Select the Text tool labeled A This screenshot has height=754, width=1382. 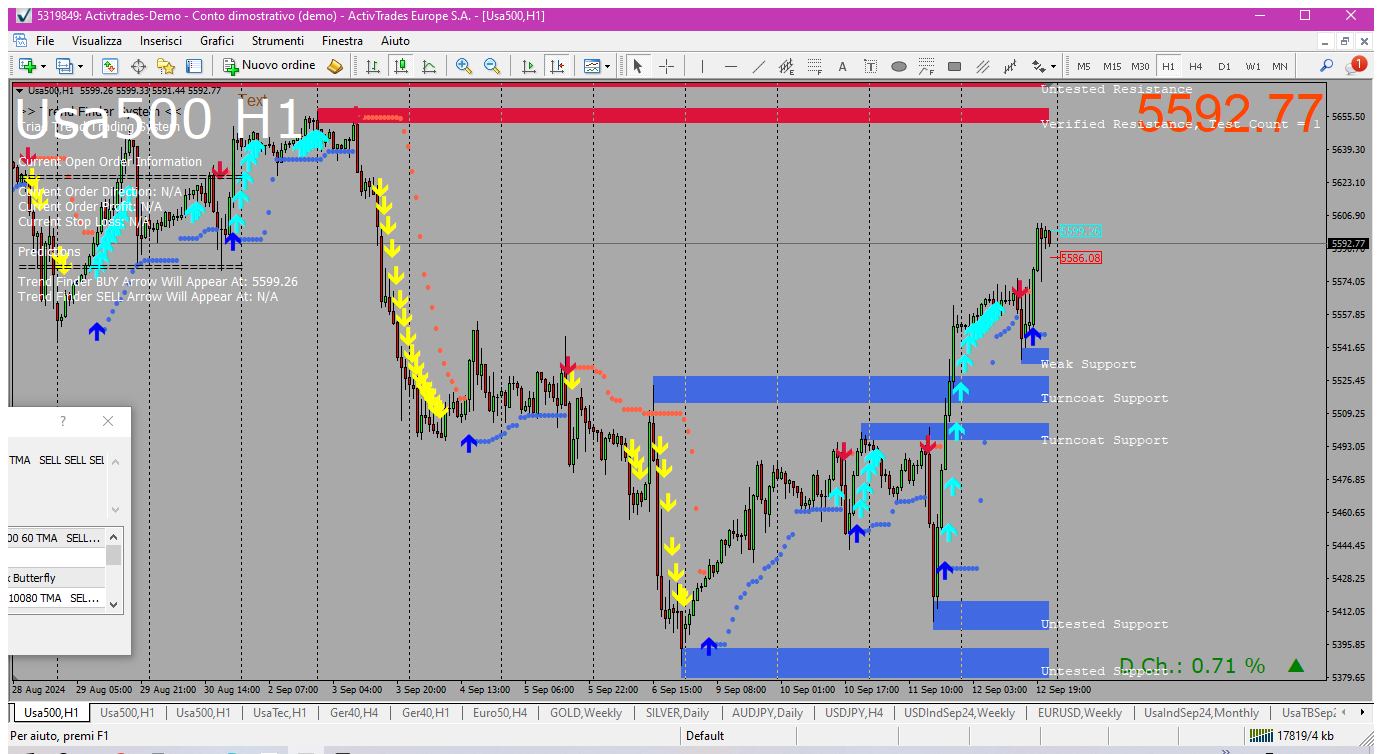(843, 66)
